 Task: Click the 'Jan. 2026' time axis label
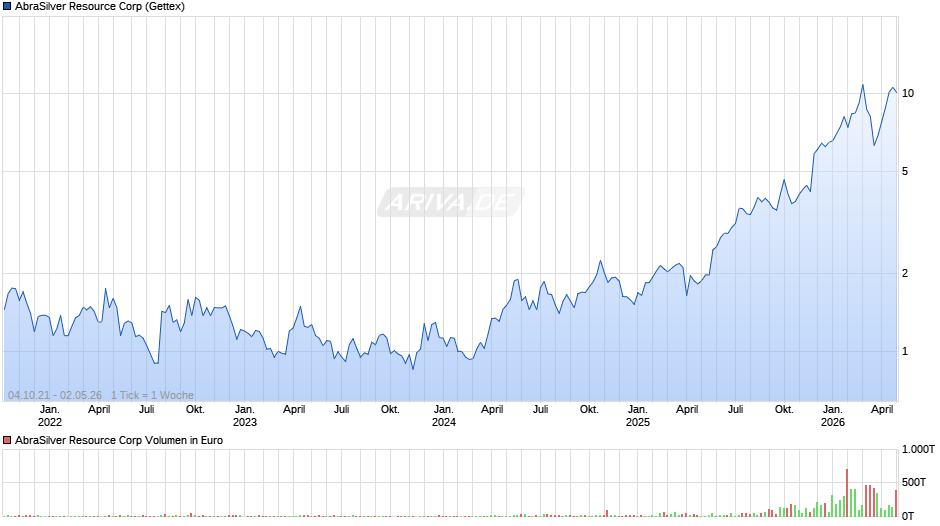[x=833, y=416]
